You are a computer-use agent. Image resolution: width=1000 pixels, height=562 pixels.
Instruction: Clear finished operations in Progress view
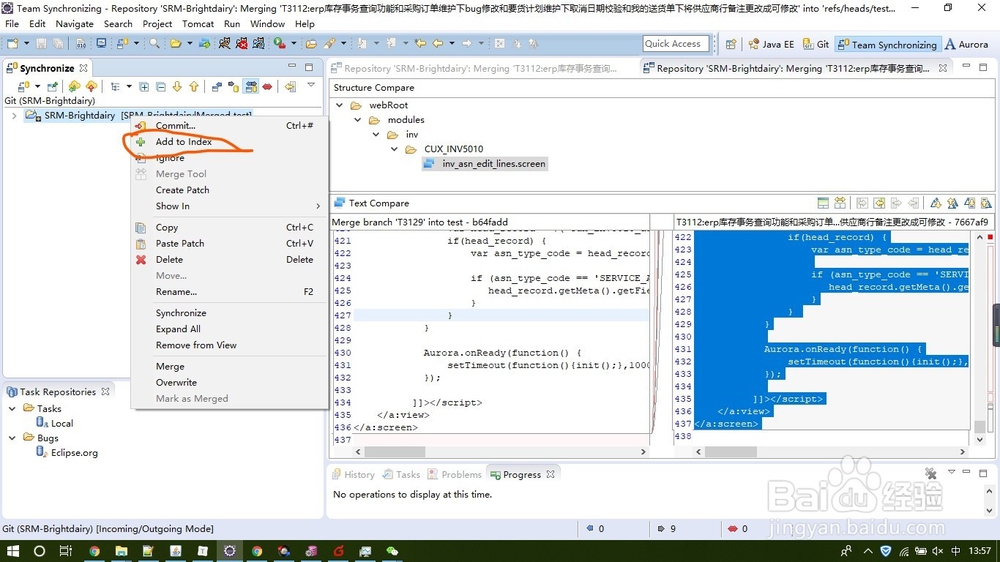tap(931, 473)
